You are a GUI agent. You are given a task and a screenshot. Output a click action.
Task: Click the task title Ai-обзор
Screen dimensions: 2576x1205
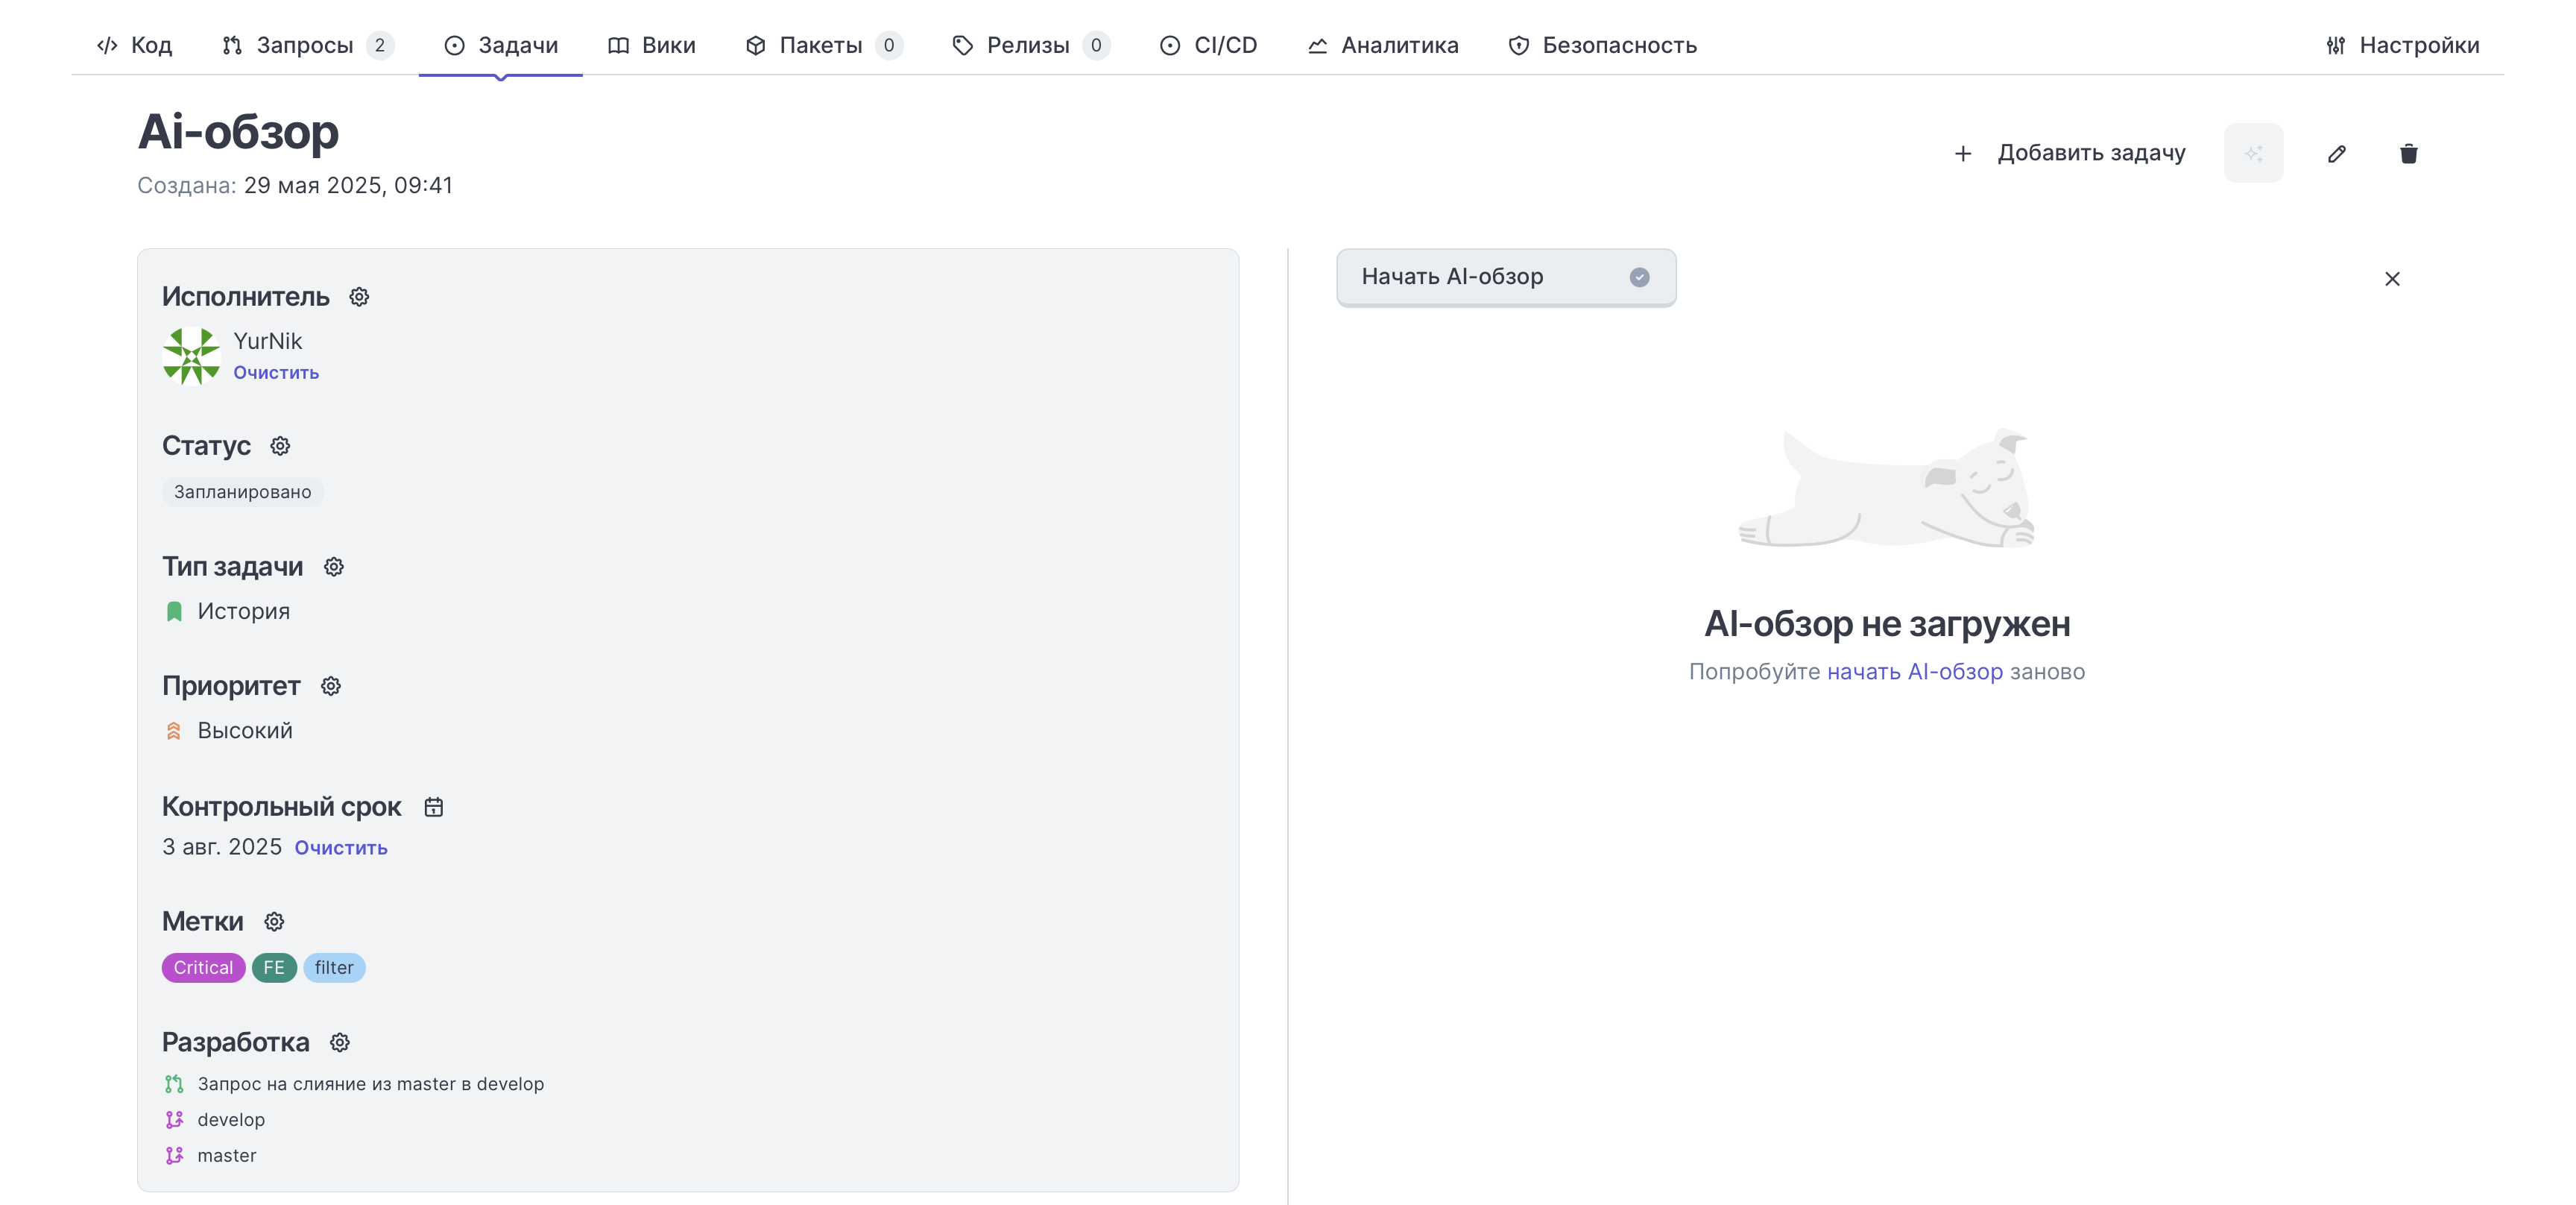coord(238,131)
